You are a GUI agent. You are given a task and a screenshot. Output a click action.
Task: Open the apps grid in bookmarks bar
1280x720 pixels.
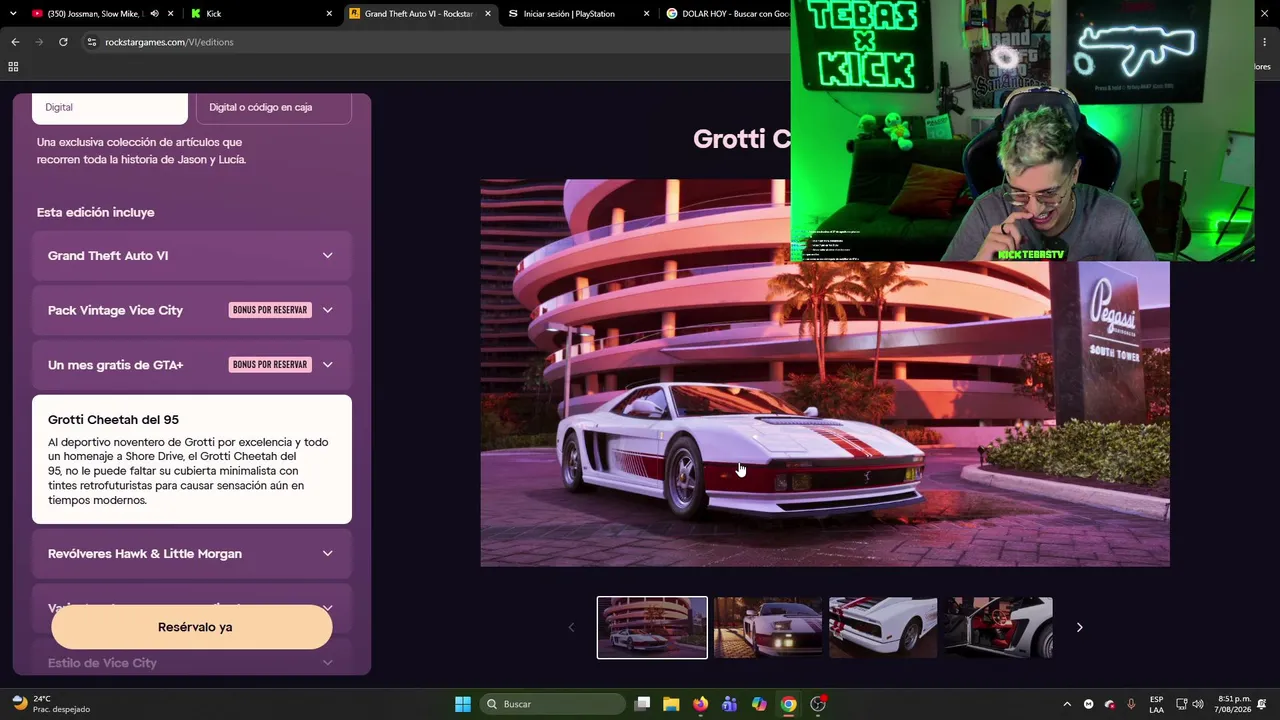click(x=13, y=67)
